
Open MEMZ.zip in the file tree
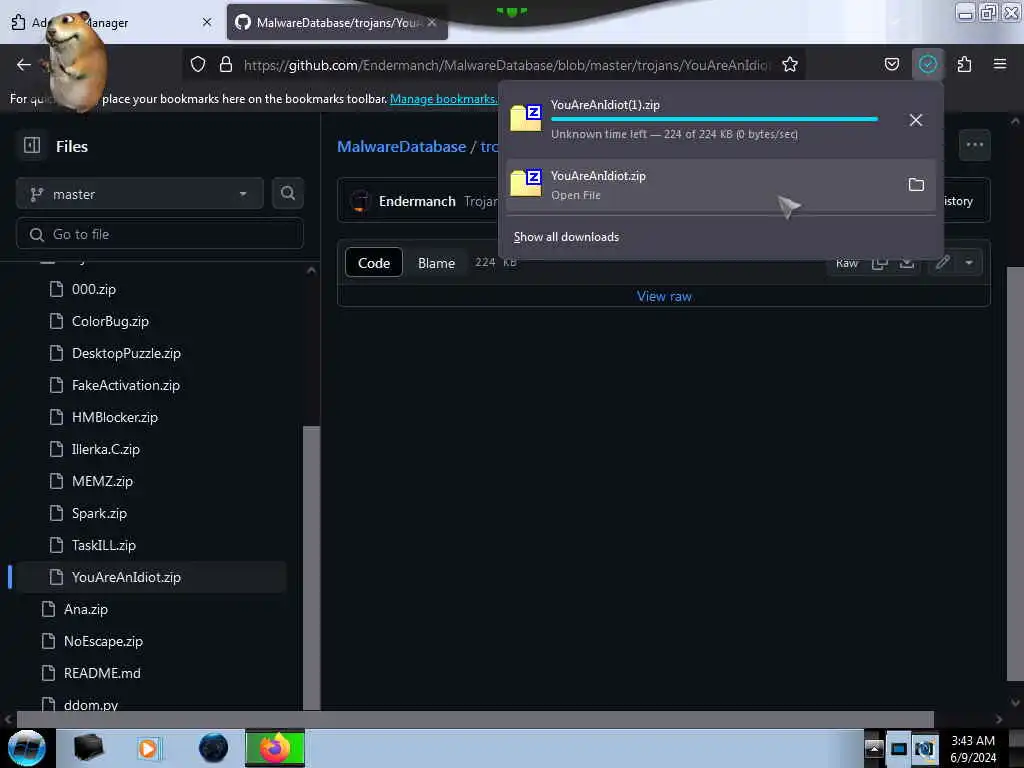[x=102, y=481]
